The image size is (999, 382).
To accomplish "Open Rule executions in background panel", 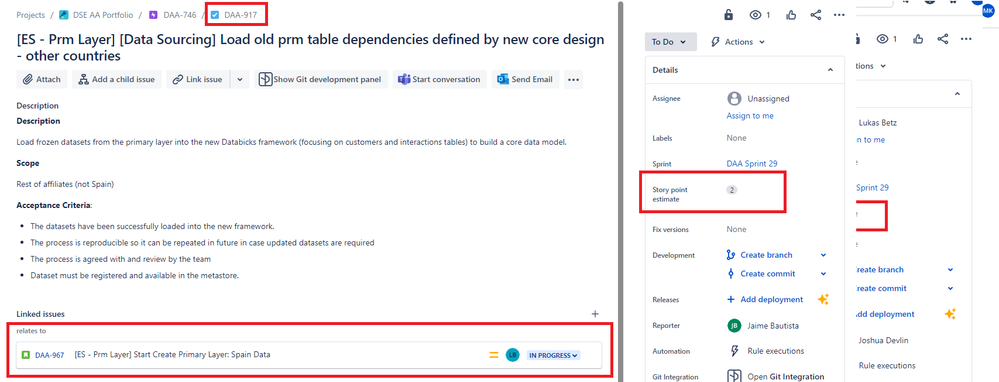I will pyautogui.click(x=887, y=365).
